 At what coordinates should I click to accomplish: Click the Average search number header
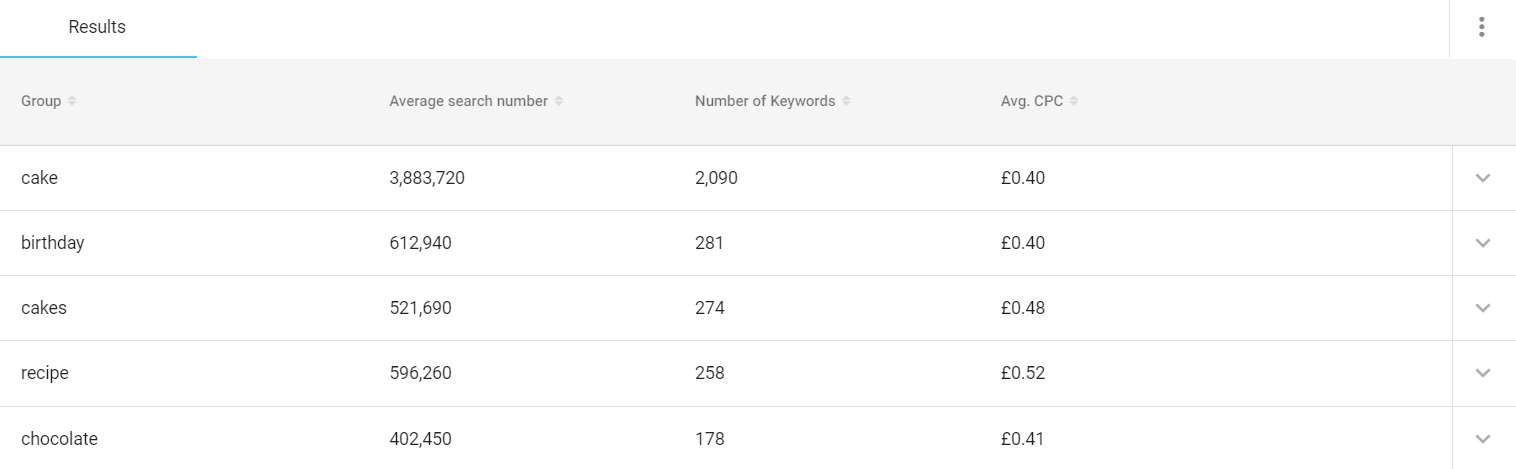tap(468, 101)
